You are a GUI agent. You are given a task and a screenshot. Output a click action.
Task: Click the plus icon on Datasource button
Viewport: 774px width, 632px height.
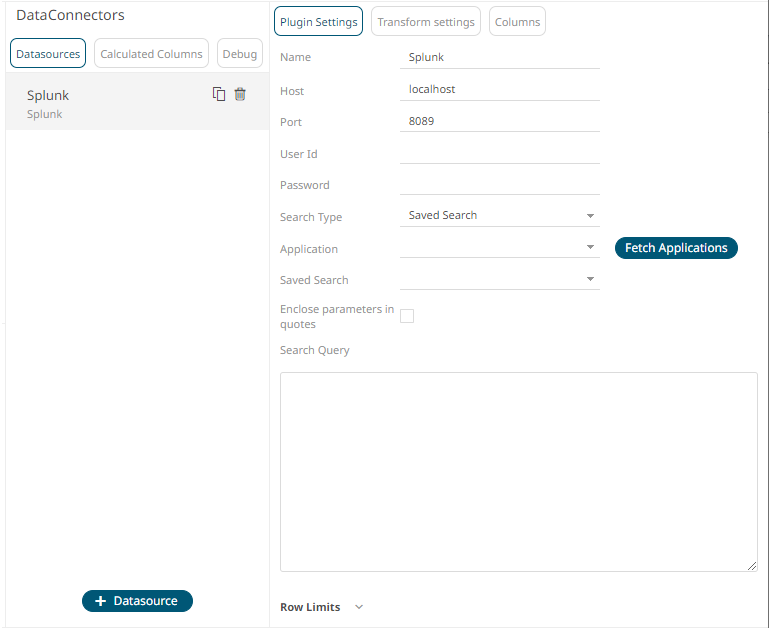pos(101,601)
